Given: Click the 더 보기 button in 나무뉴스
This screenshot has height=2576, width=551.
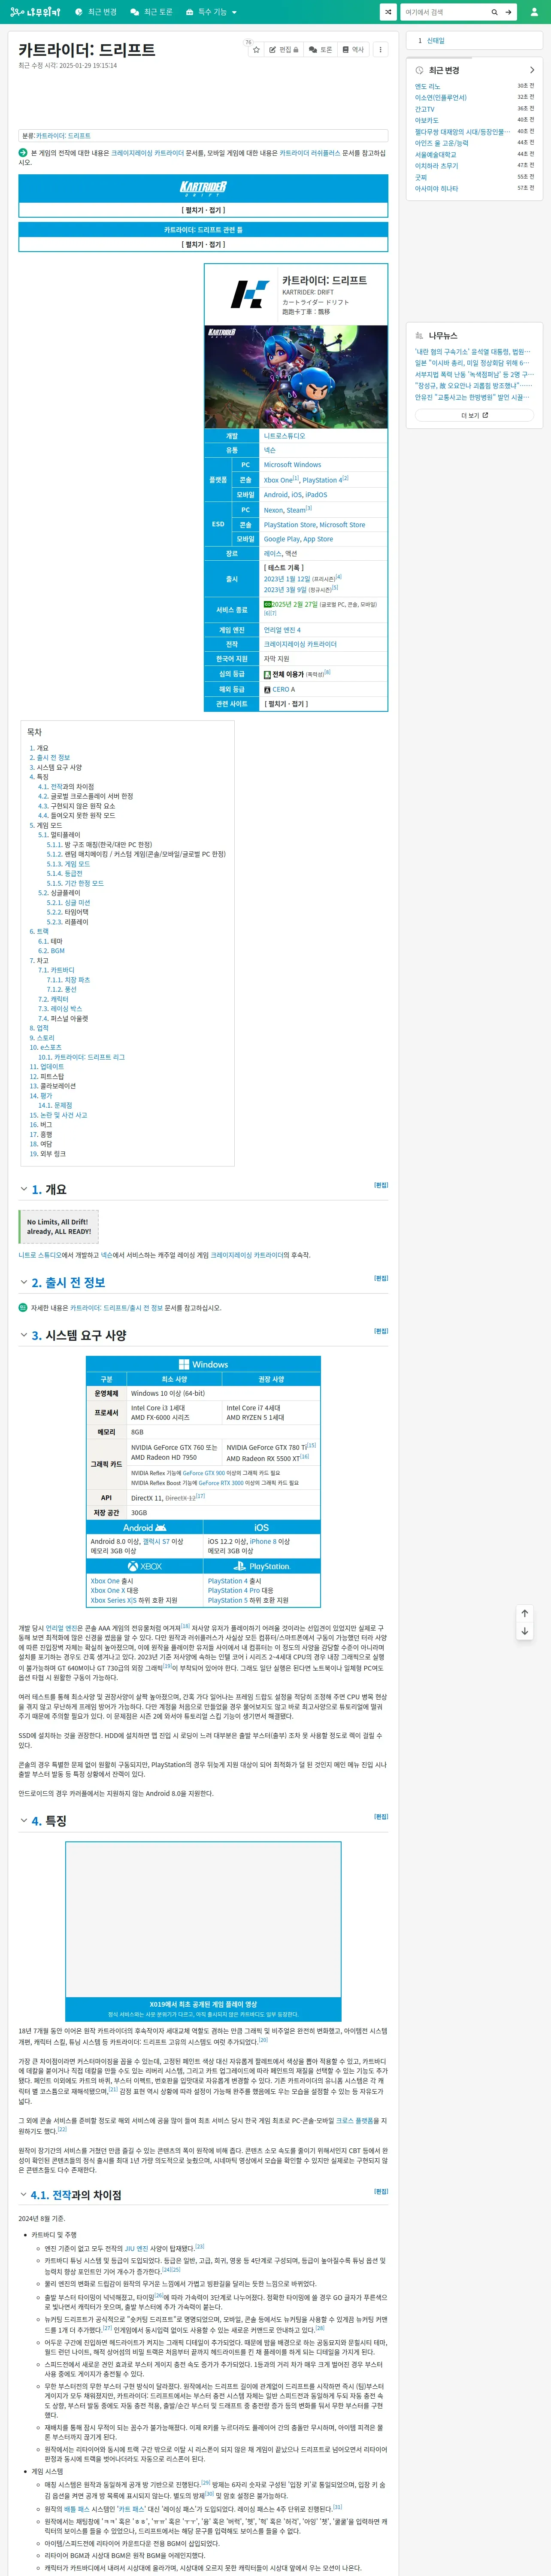Looking at the screenshot, I should click(x=474, y=415).
